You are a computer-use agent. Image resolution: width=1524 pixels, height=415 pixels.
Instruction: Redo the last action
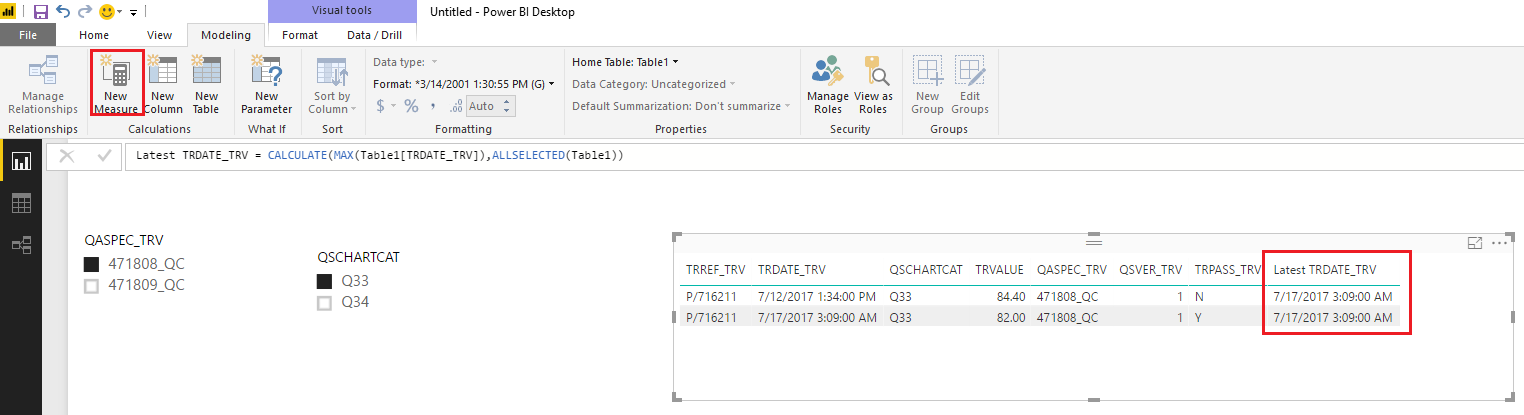click(x=85, y=12)
